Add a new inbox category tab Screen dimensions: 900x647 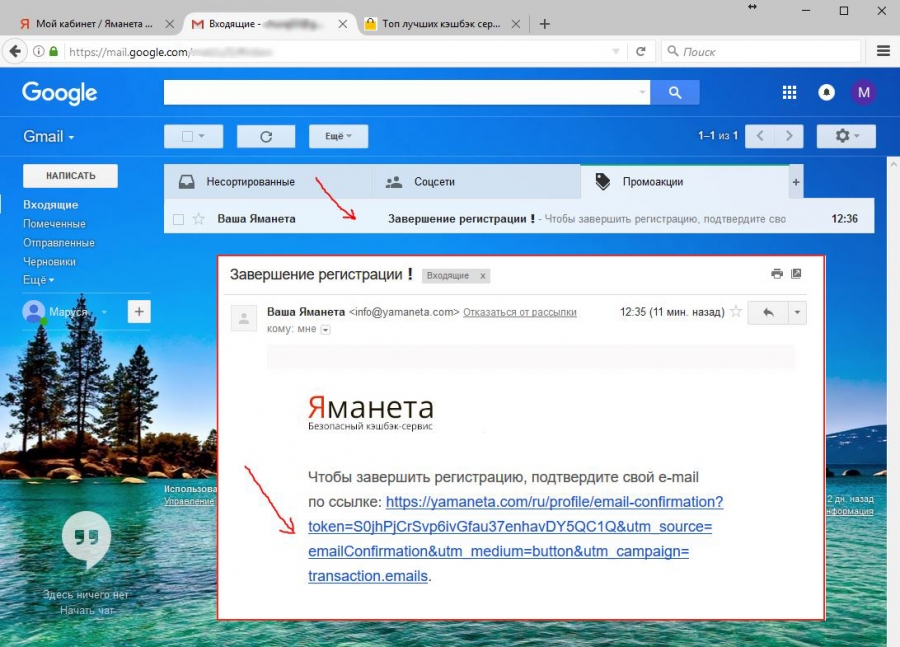(x=796, y=182)
